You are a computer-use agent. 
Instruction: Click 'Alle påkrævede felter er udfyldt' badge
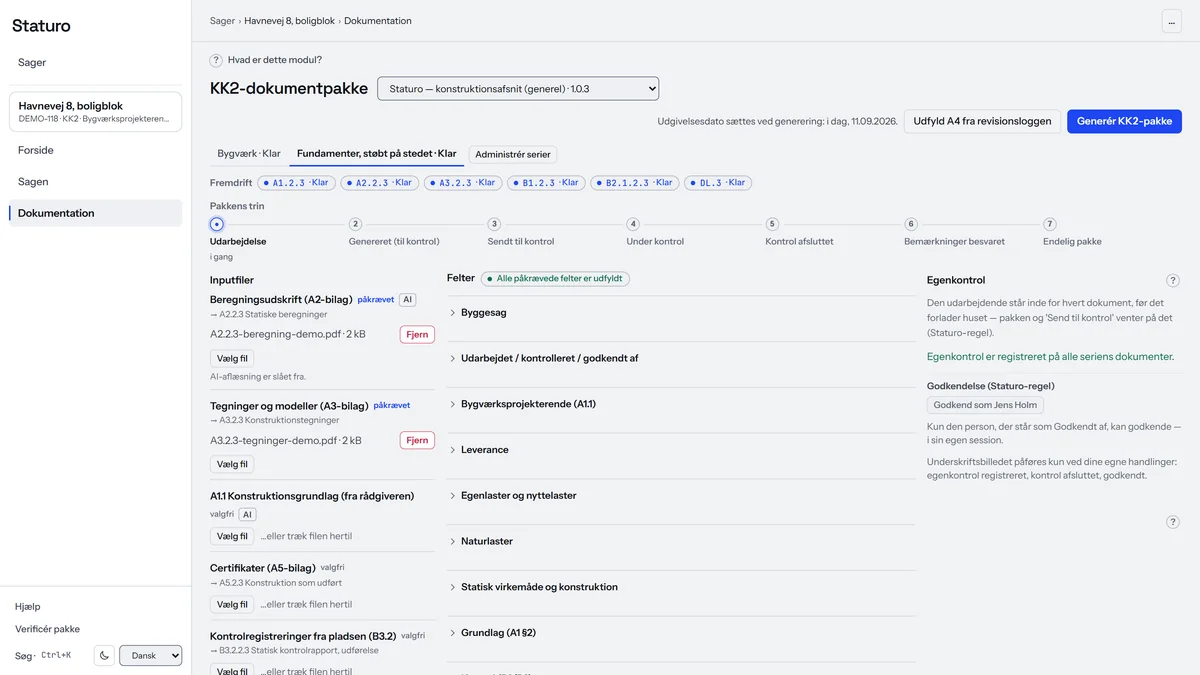(x=556, y=279)
